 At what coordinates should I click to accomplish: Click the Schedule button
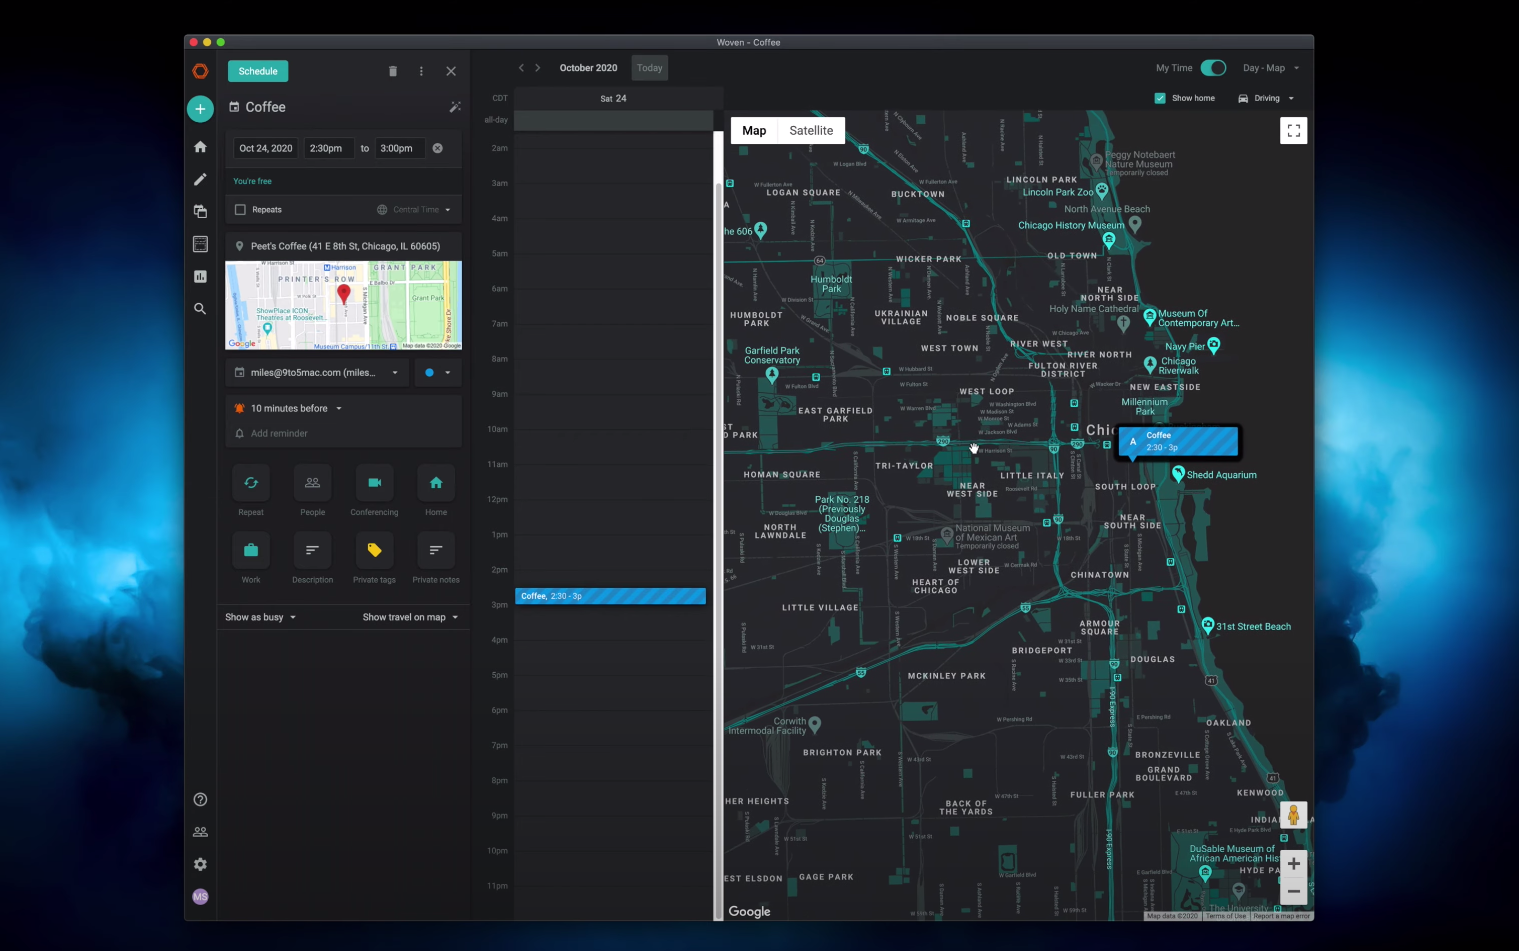point(258,71)
